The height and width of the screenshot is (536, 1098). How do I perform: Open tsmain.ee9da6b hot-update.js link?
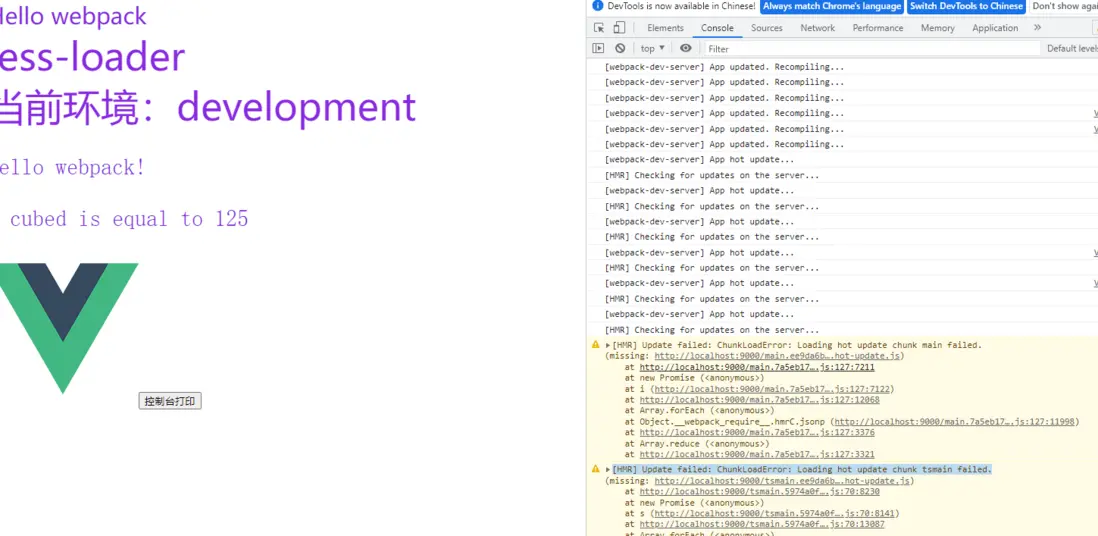[782, 481]
